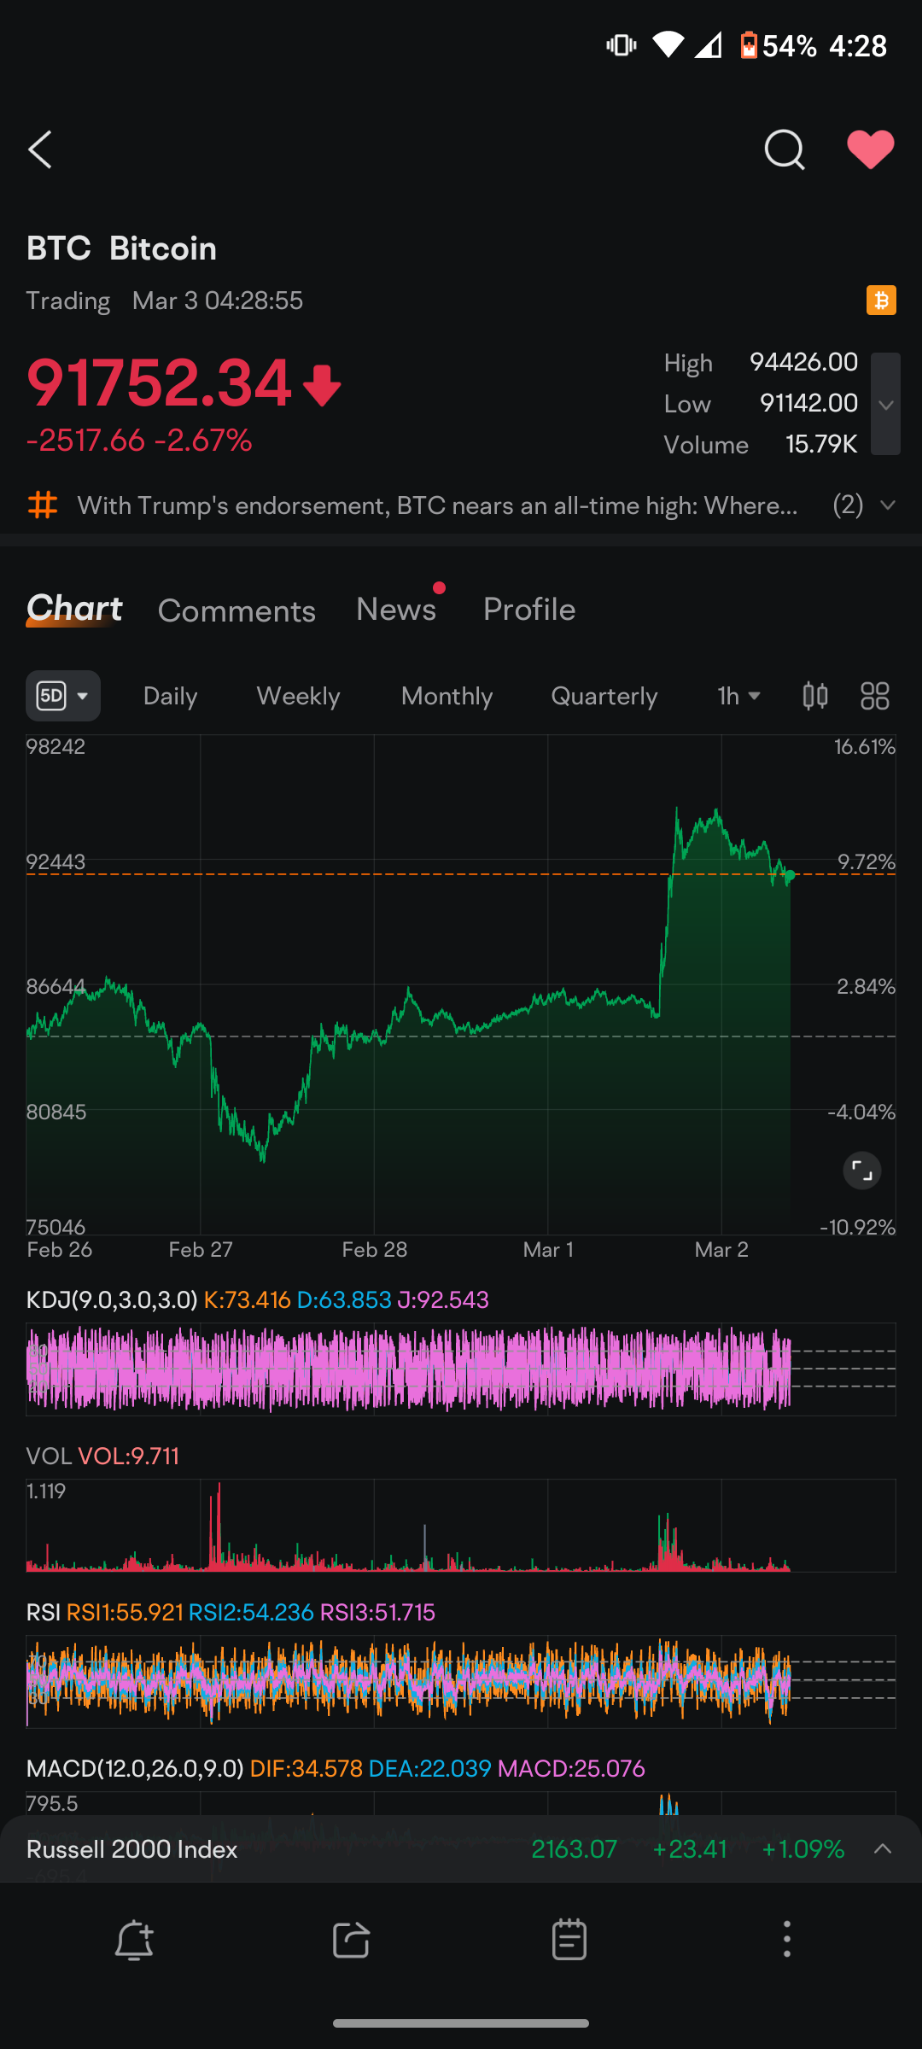Tap the -2517.66 -2.67% change value
922x2049 pixels.
[x=139, y=440]
